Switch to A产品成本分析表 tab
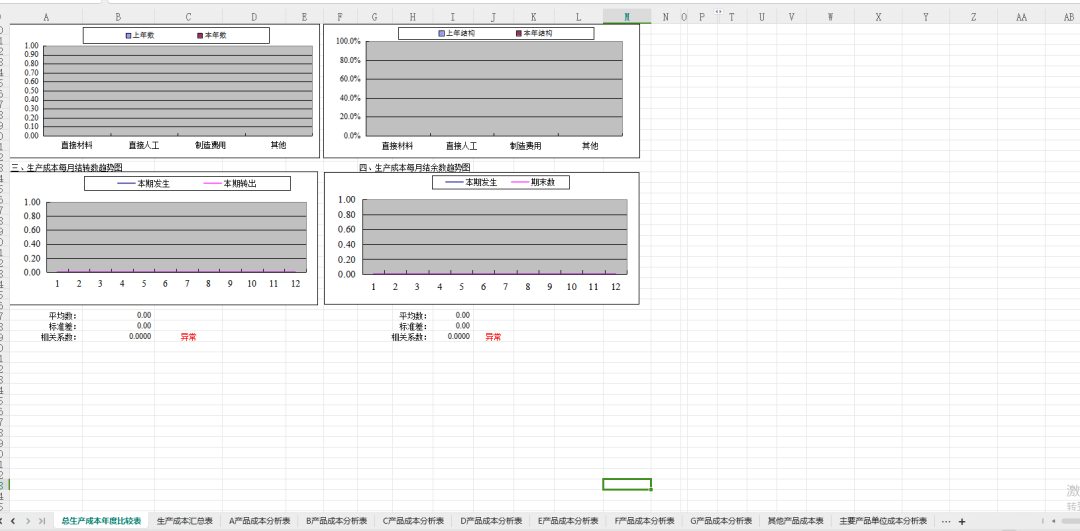Screen dimensions: 1080x531 [260, 521]
